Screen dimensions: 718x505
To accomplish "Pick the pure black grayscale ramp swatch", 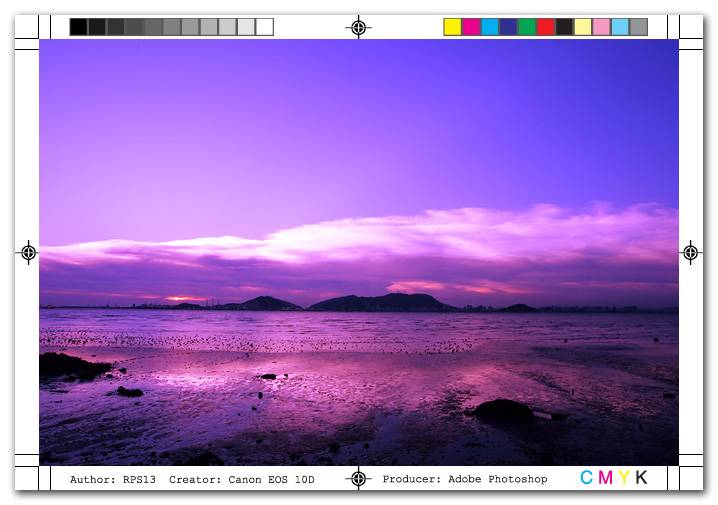I will (78, 27).
